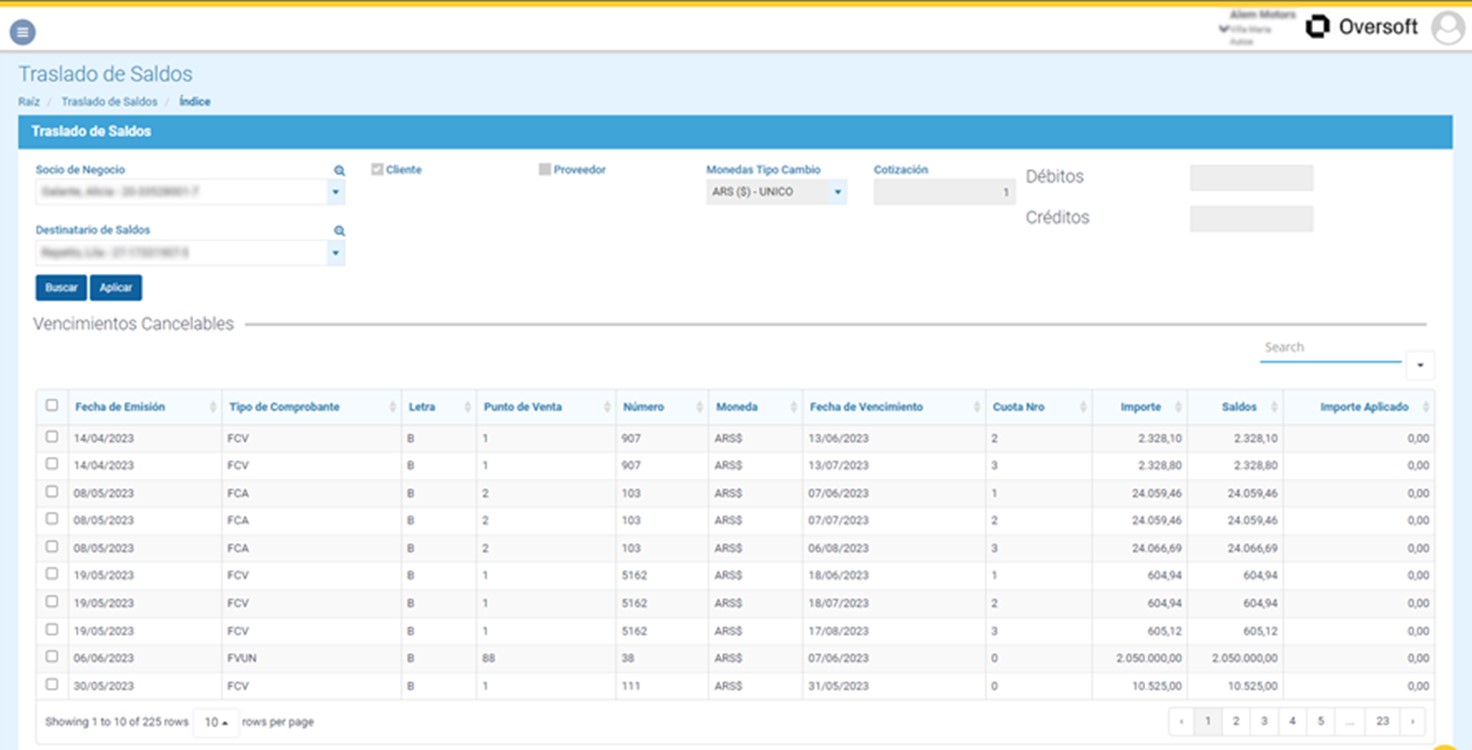Sort by Moneda column
The width and height of the screenshot is (1472, 750).
(756, 407)
